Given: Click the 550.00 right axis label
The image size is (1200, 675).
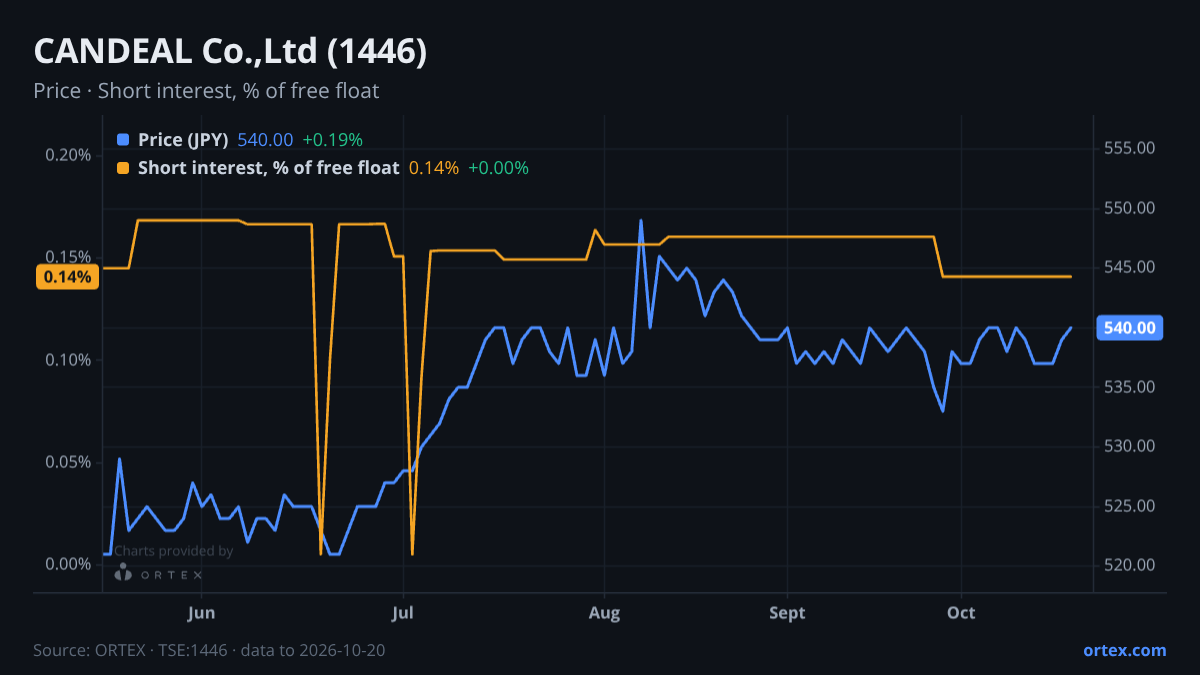Looking at the screenshot, I should point(1132,208).
